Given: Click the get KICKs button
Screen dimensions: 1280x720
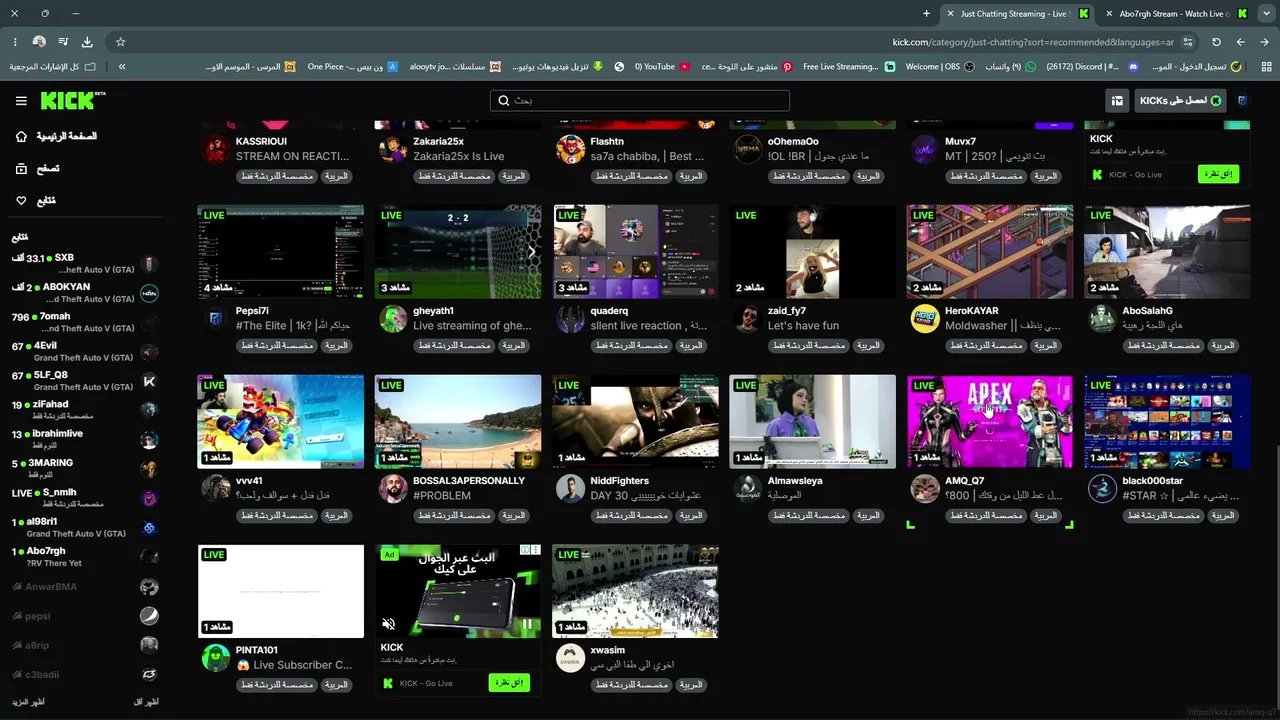Looking at the screenshot, I should click(x=1181, y=101).
